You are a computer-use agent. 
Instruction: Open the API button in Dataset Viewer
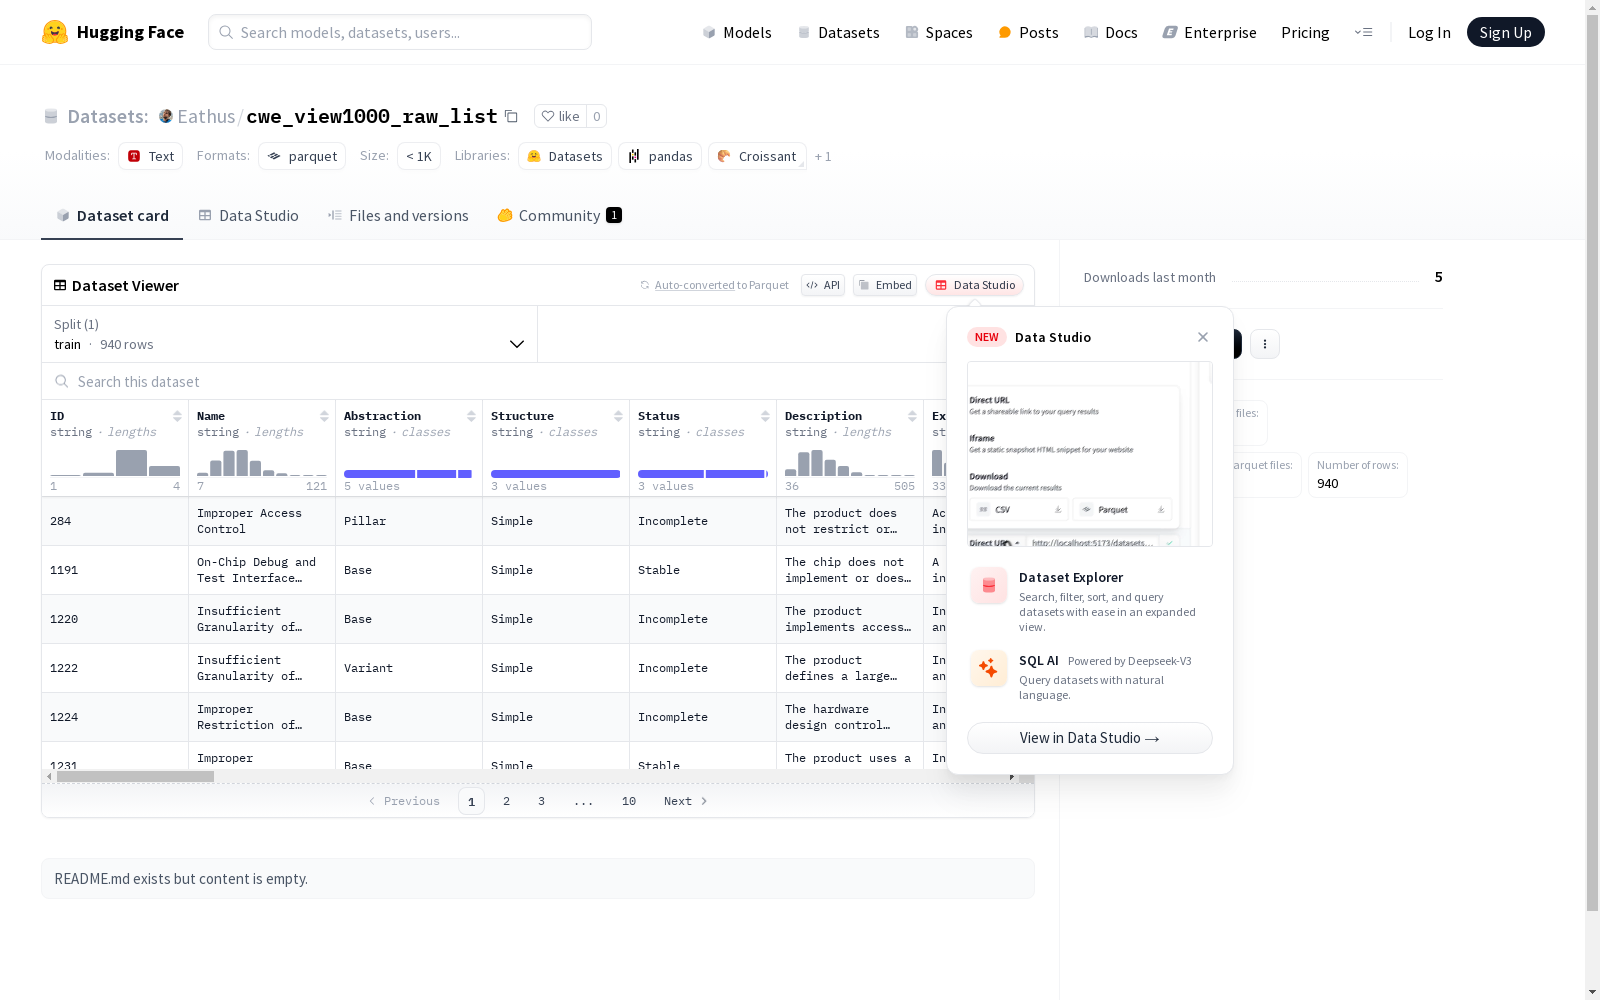pyautogui.click(x=823, y=285)
